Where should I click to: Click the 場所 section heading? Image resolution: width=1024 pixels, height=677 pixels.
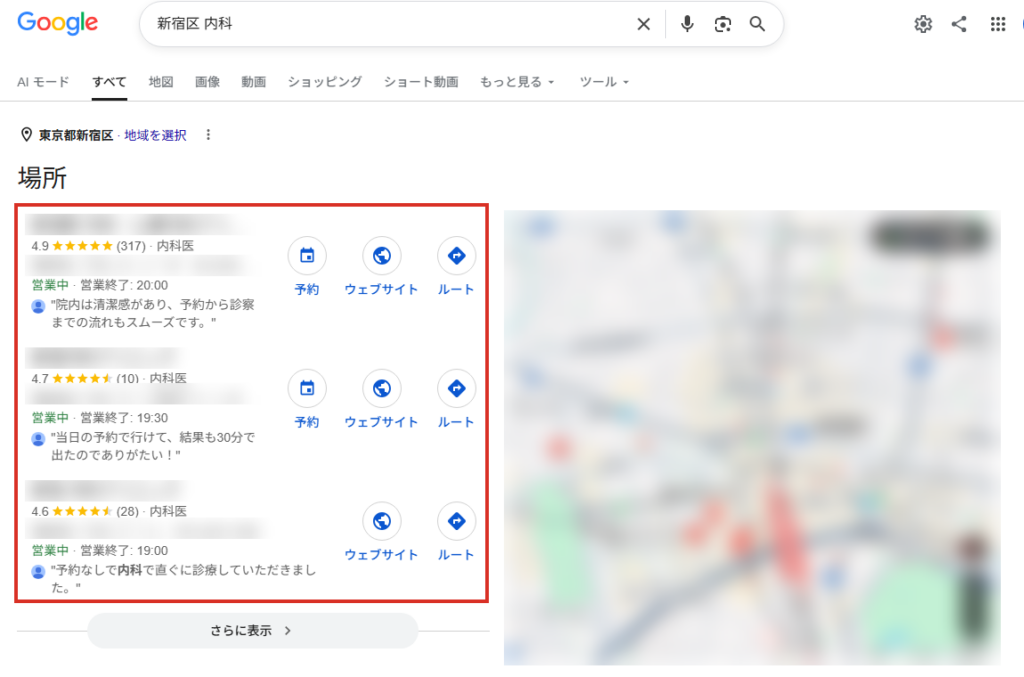point(42,178)
